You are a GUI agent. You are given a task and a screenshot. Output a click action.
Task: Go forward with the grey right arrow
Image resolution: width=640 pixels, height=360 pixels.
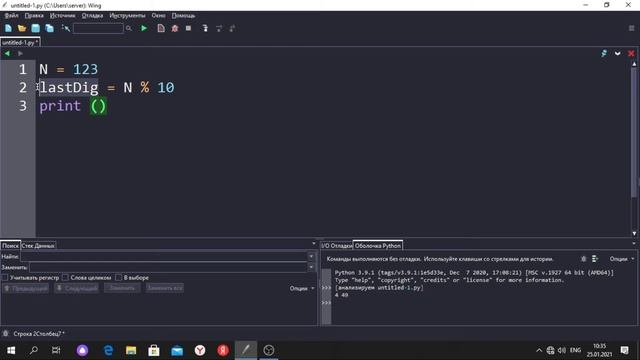point(20,53)
